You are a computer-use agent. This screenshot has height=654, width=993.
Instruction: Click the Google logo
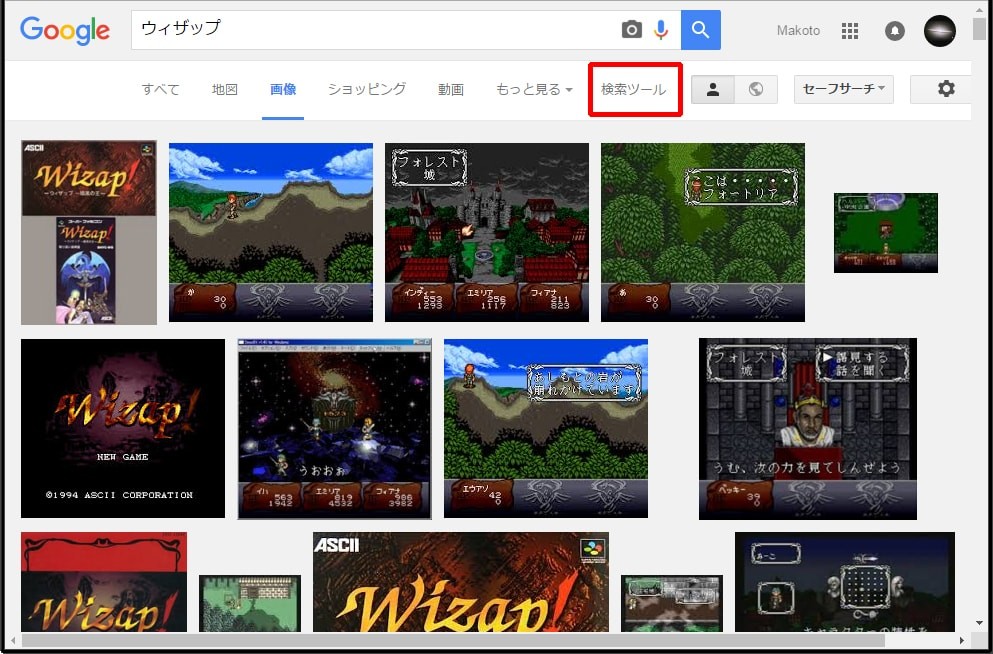click(x=65, y=30)
